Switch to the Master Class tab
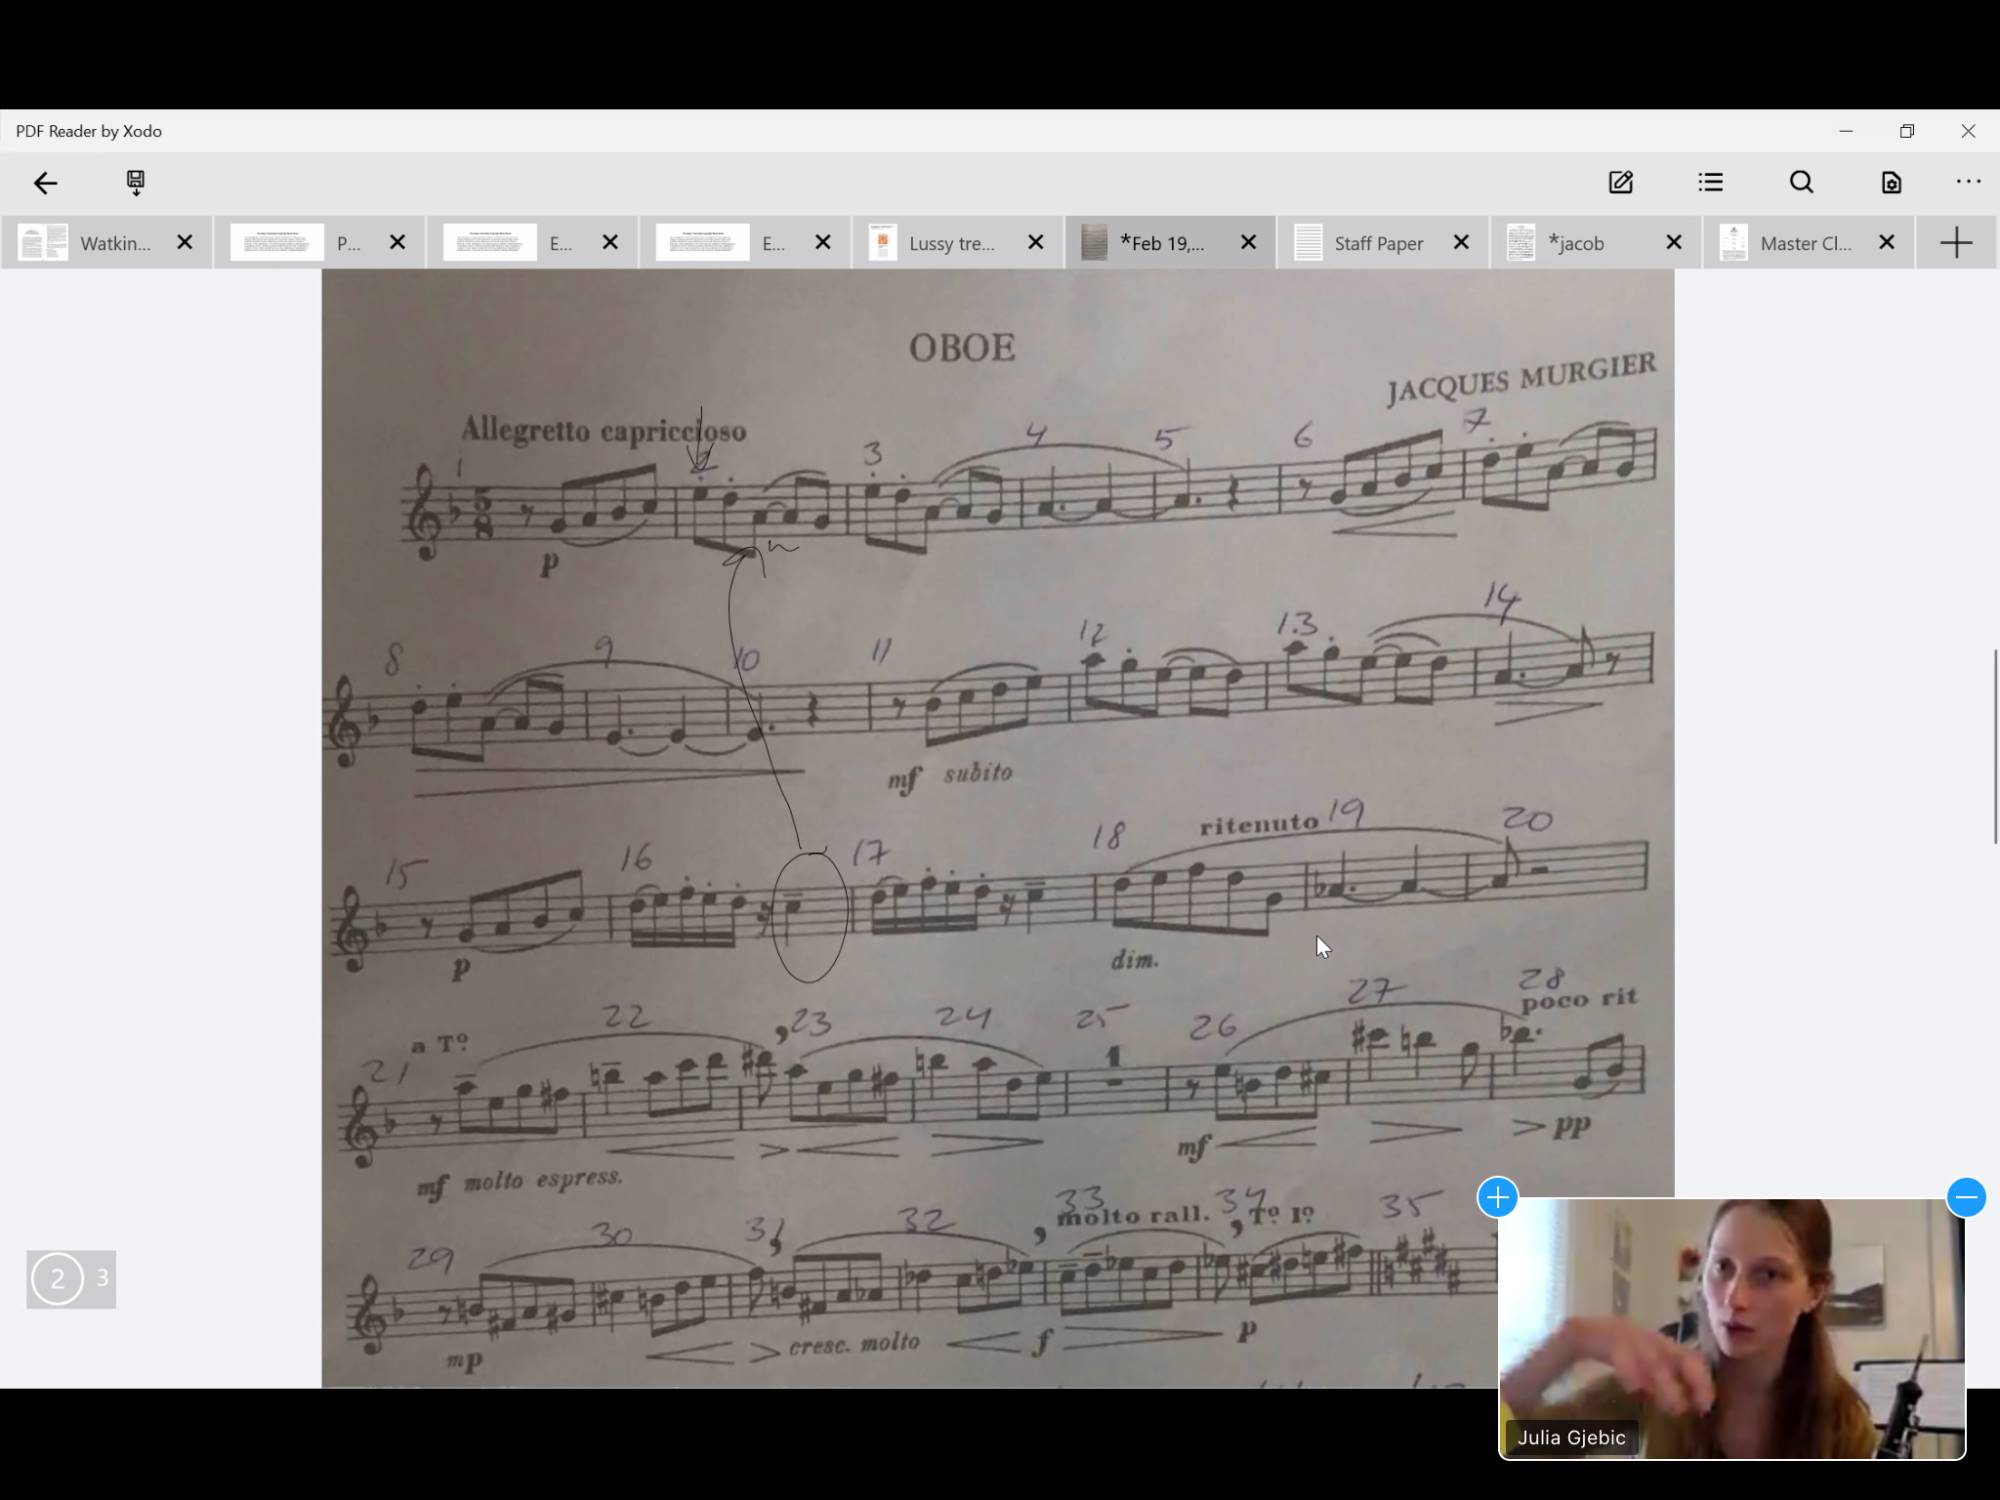Viewport: 2000px width, 1500px height. pyautogui.click(x=1806, y=242)
